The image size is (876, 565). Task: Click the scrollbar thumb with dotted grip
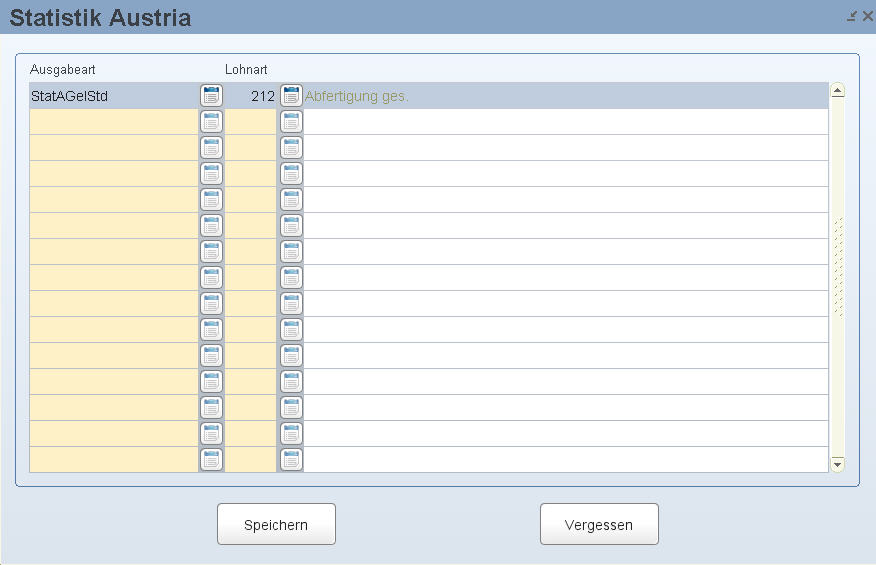click(x=838, y=268)
